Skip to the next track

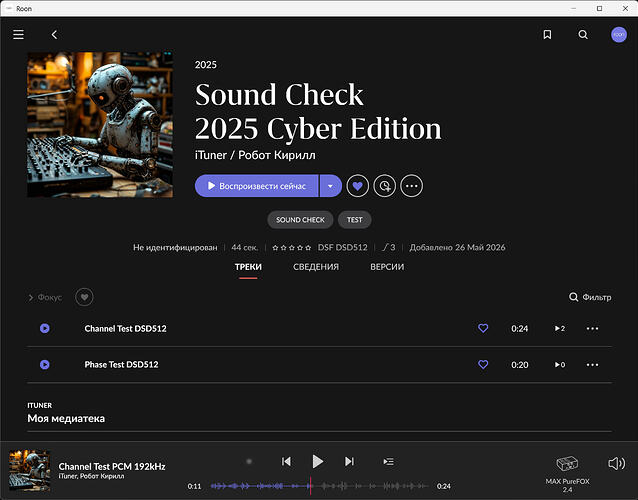349,461
